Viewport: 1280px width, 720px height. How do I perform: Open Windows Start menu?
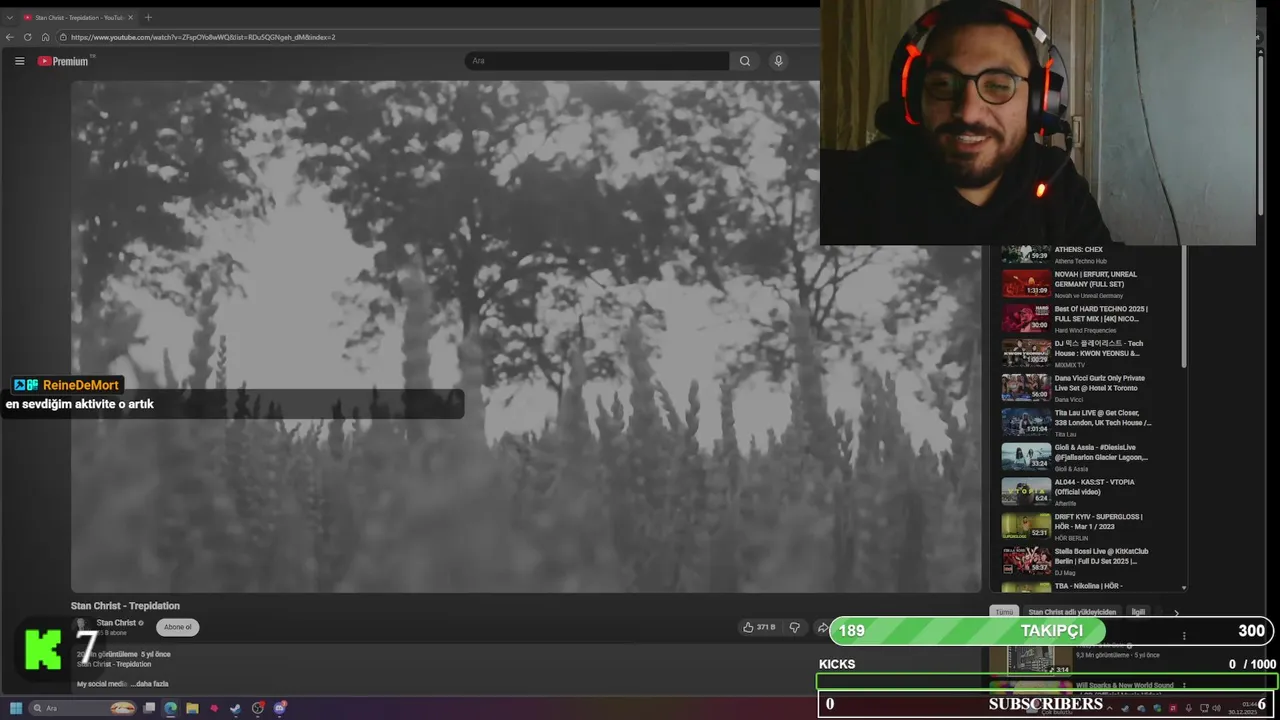[x=15, y=708]
